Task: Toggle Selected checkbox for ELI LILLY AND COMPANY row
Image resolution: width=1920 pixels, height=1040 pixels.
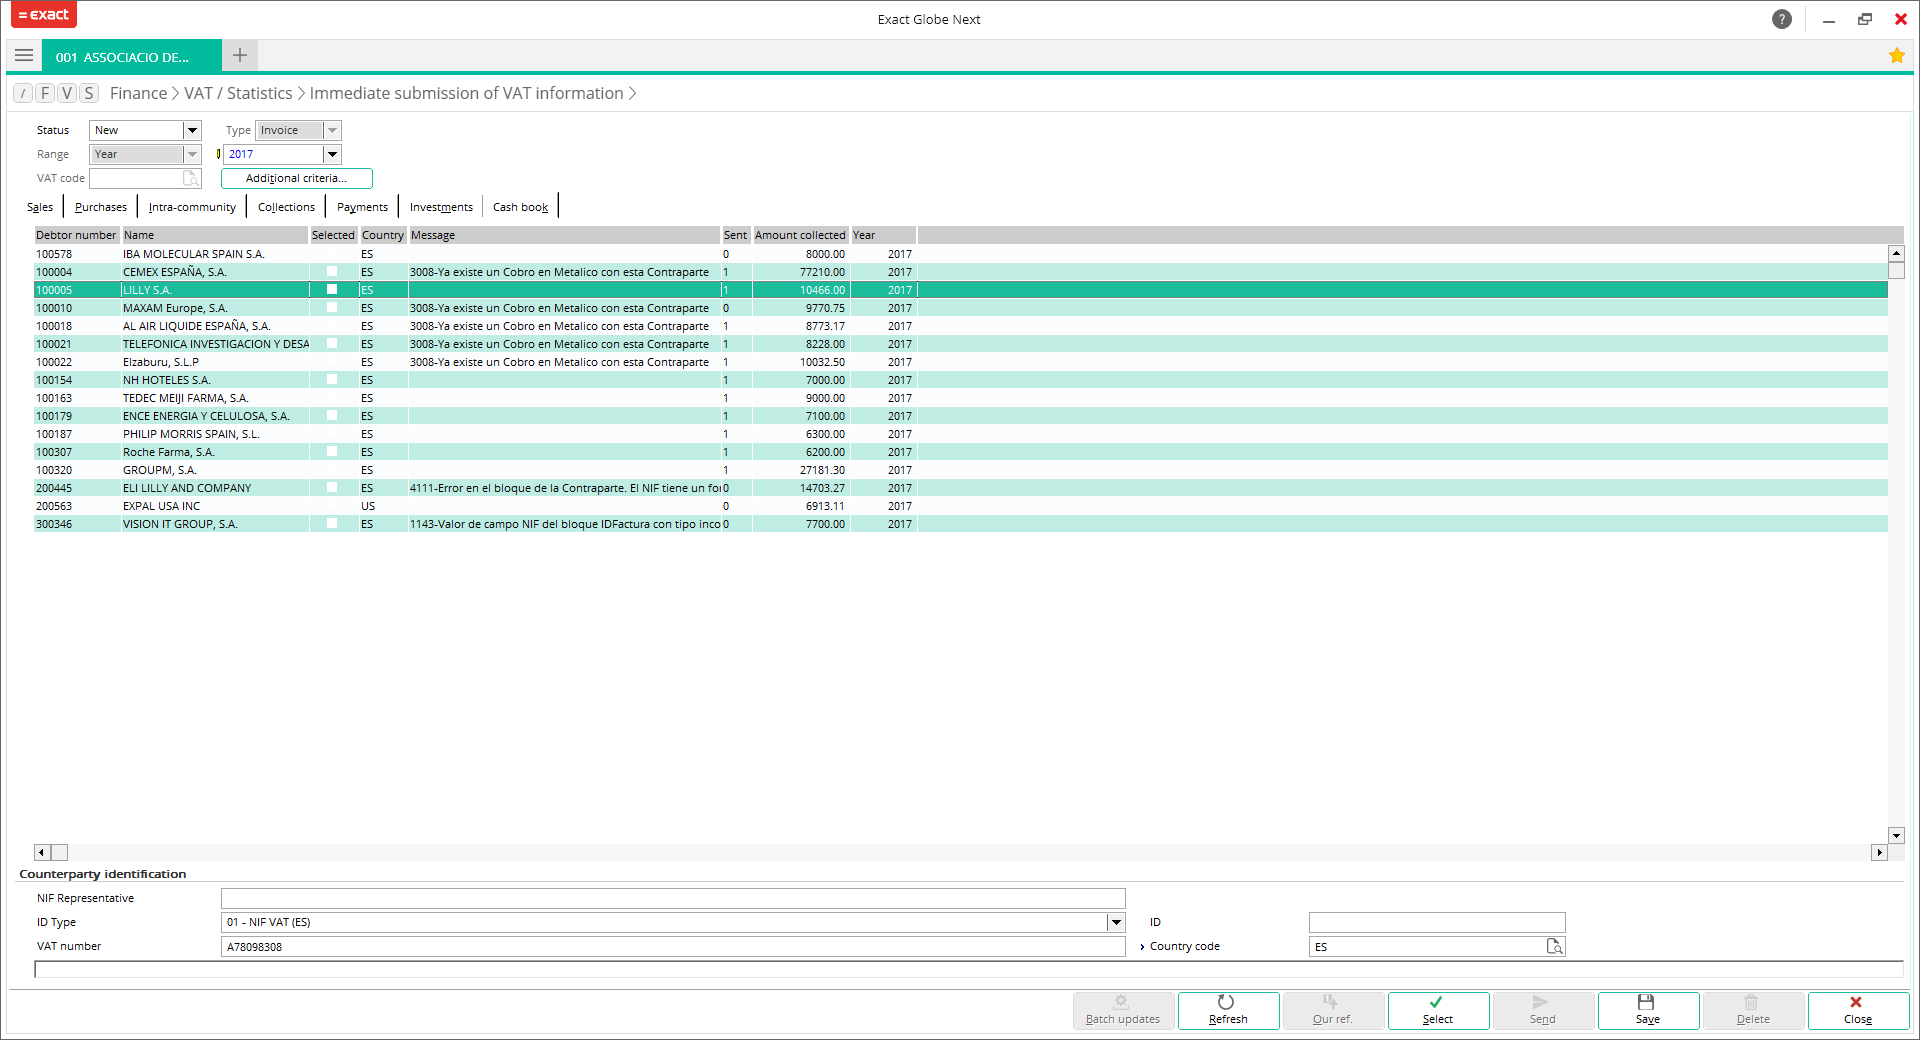Action: coord(332,487)
